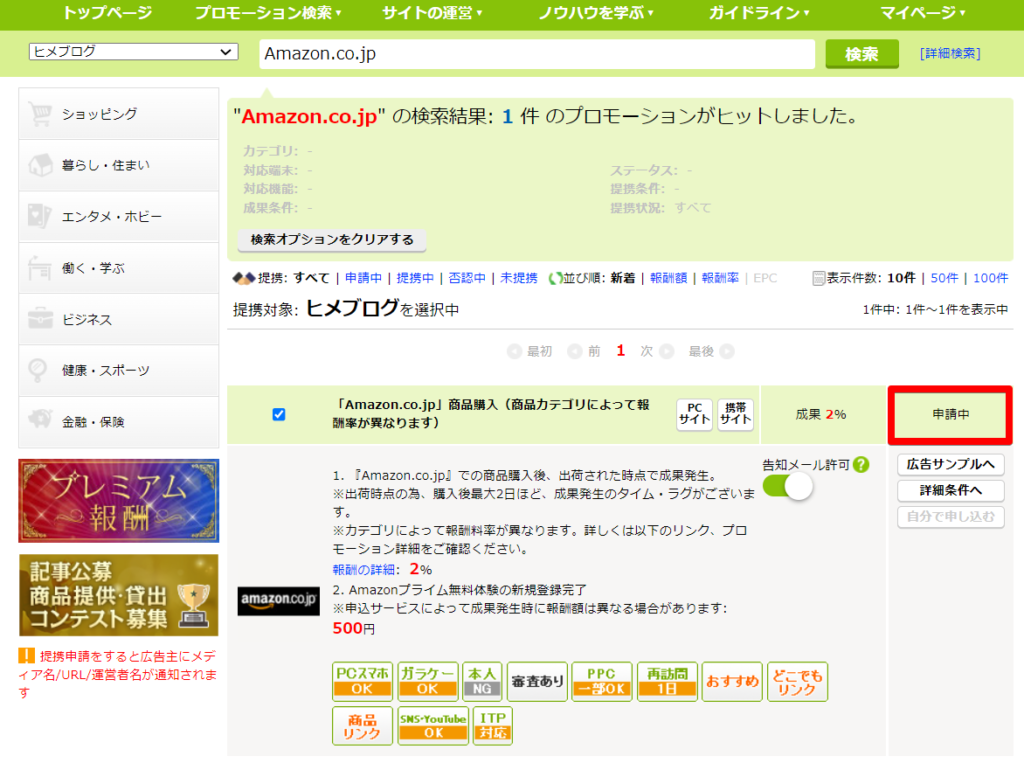
Task: Expand the ガイドライン menu
Action: click(760, 12)
